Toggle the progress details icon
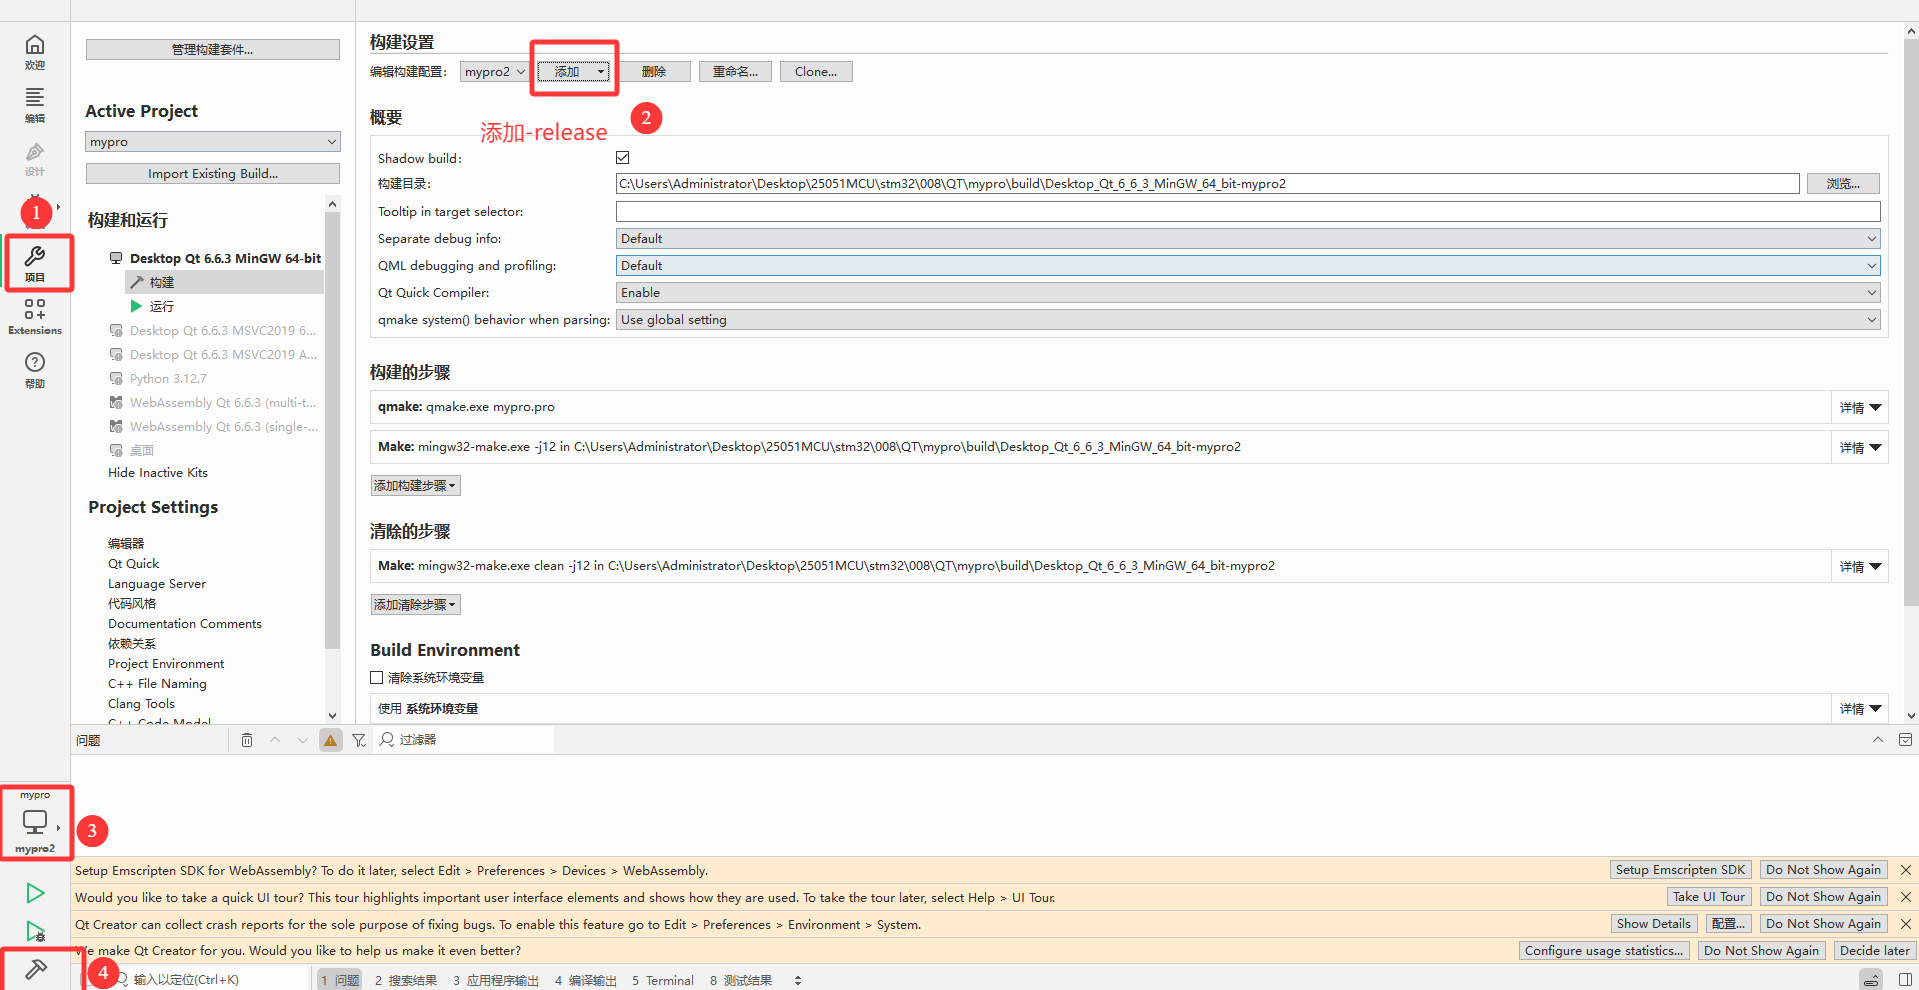Viewport: 1919px width, 990px height. pyautogui.click(x=1870, y=980)
